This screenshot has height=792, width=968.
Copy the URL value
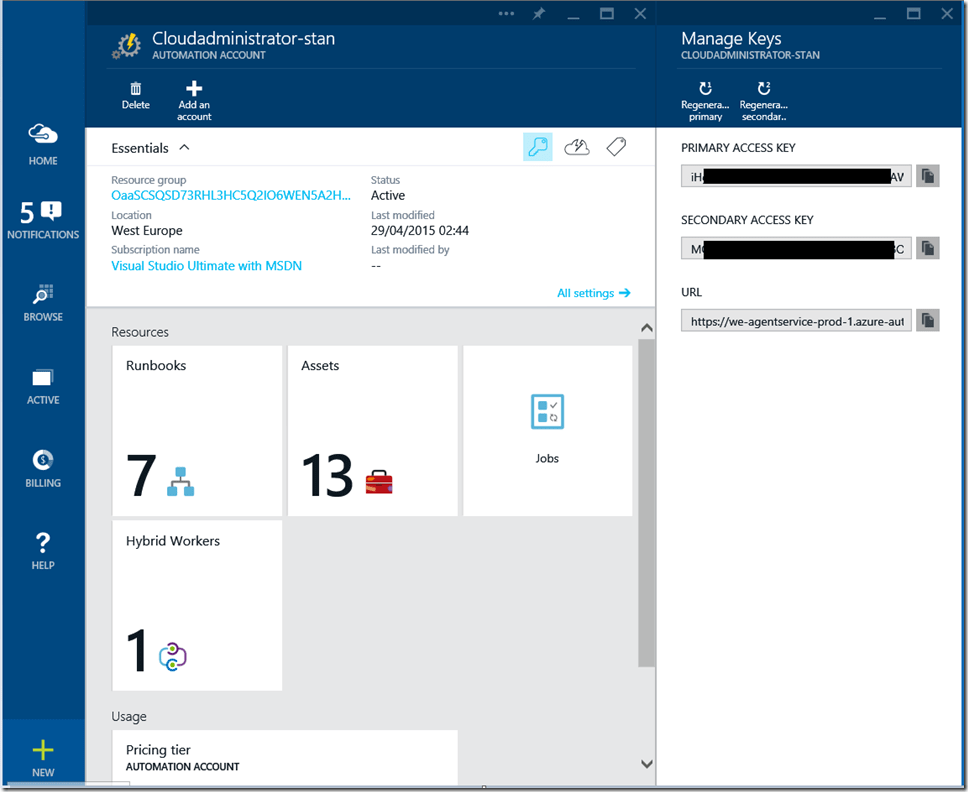tap(927, 321)
